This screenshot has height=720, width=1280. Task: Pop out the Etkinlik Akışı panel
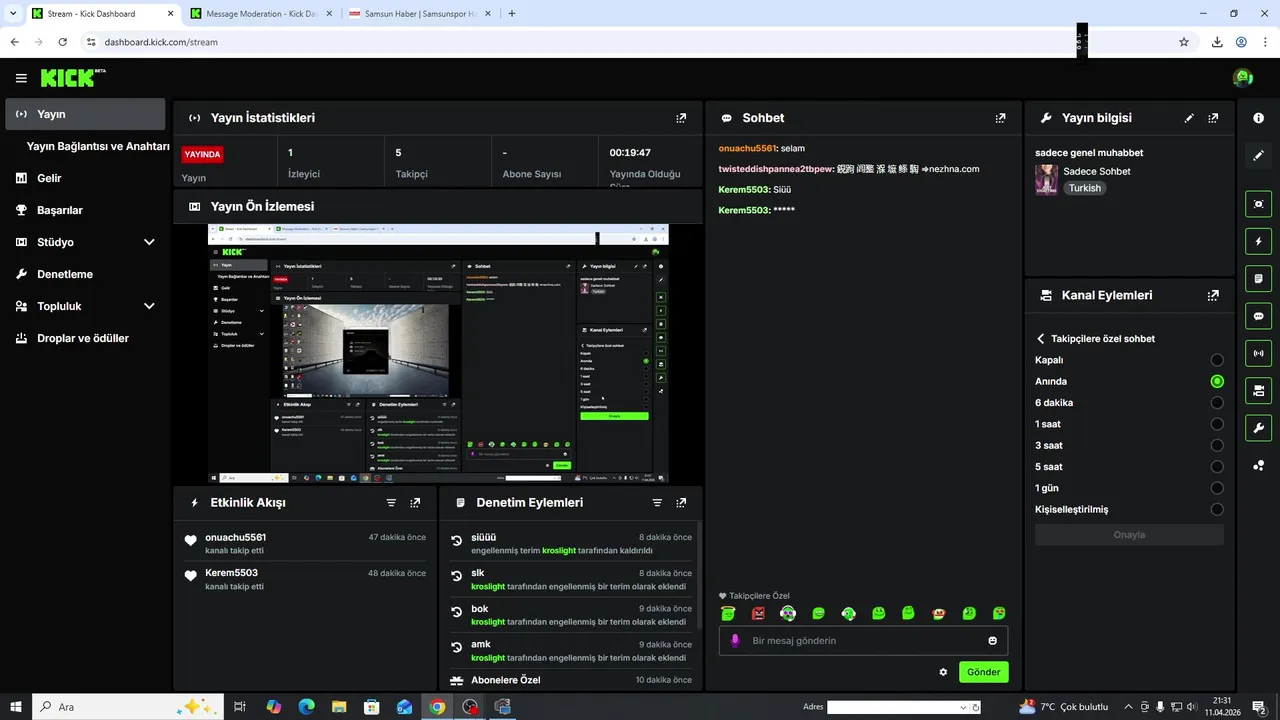click(415, 503)
